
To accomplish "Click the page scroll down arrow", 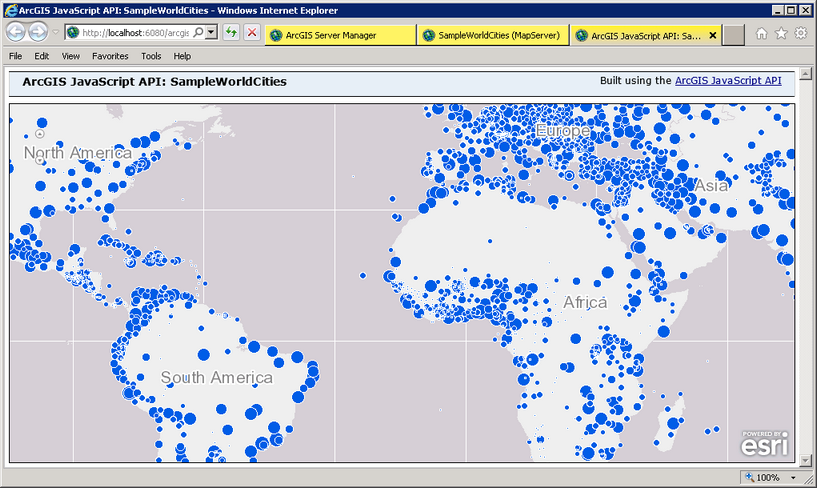I will 806,460.
